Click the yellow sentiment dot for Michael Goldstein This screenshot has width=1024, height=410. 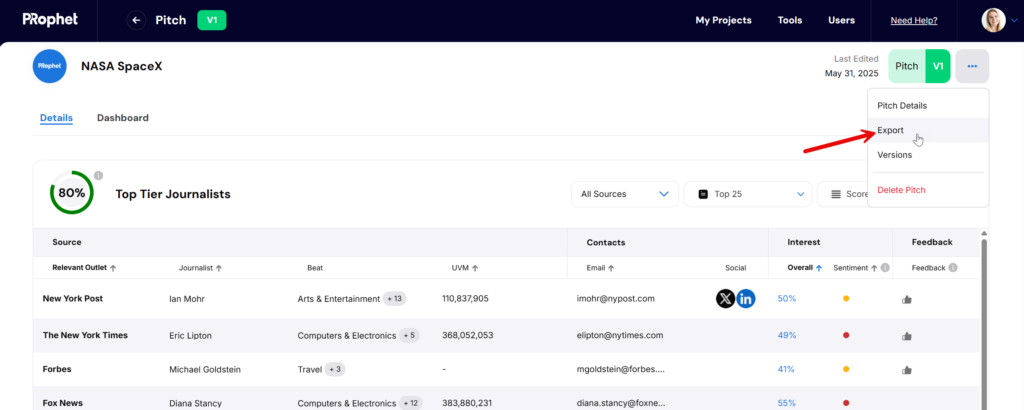pos(846,370)
